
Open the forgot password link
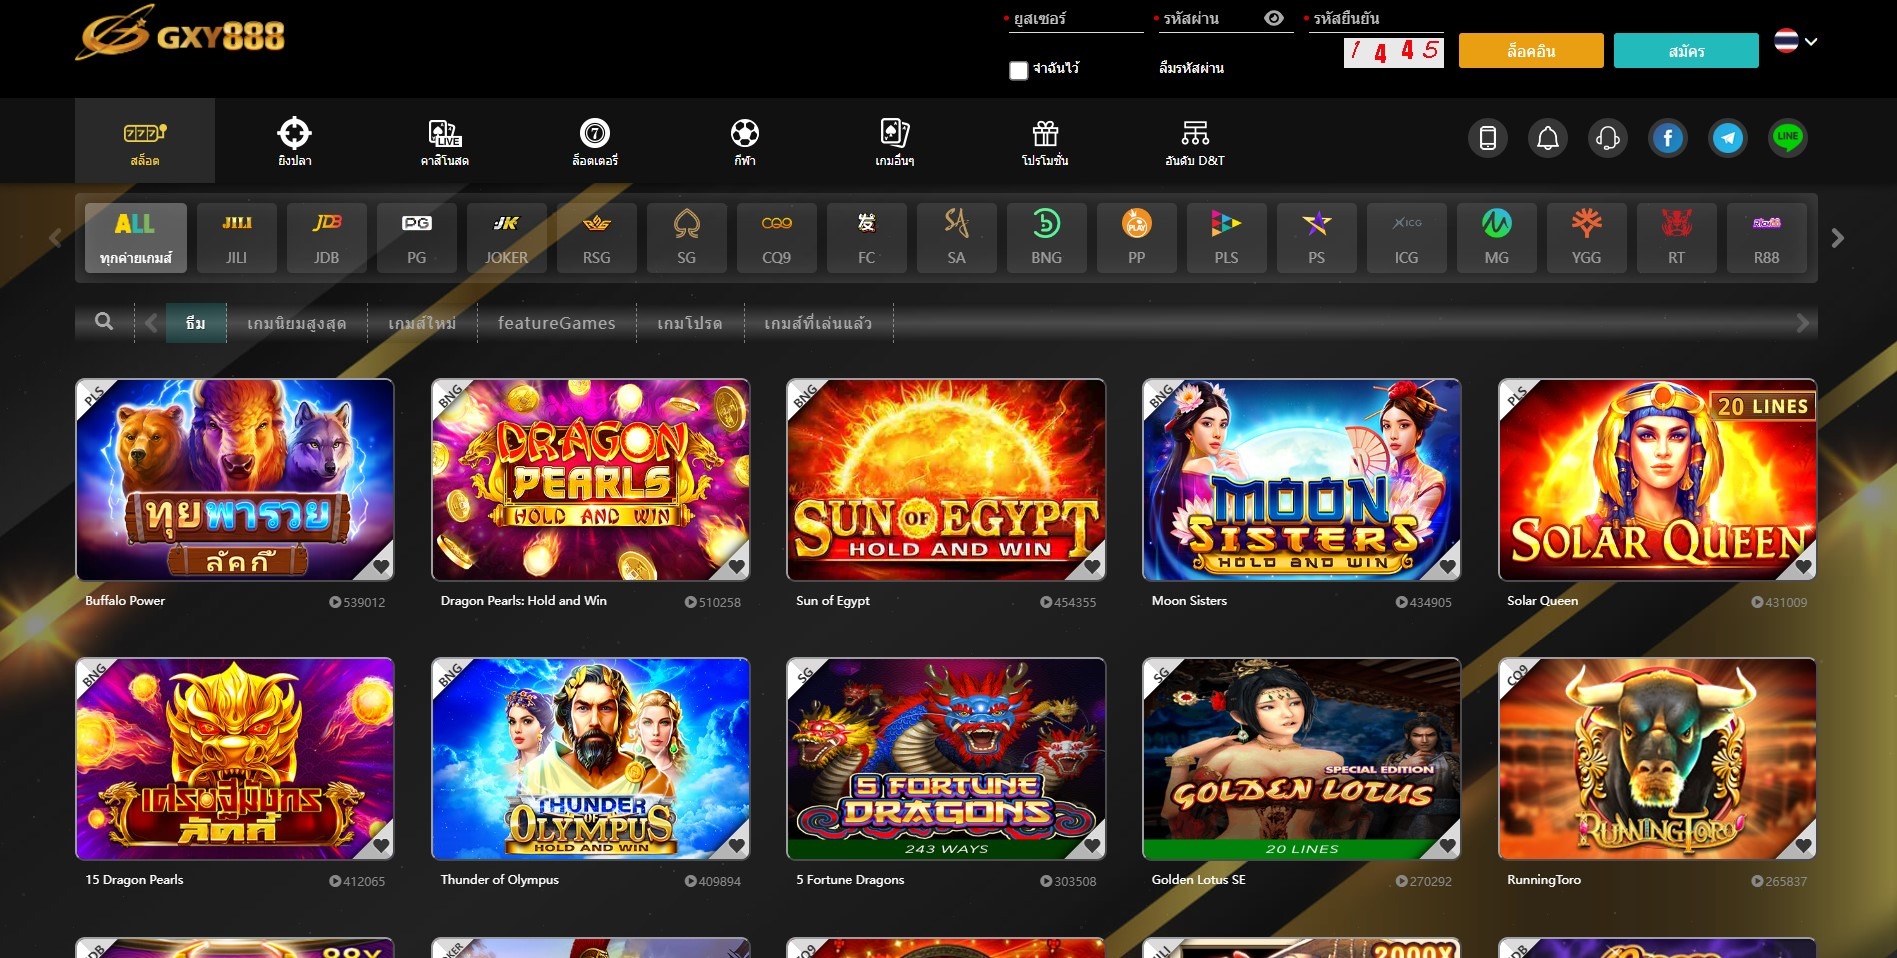[x=1191, y=68]
